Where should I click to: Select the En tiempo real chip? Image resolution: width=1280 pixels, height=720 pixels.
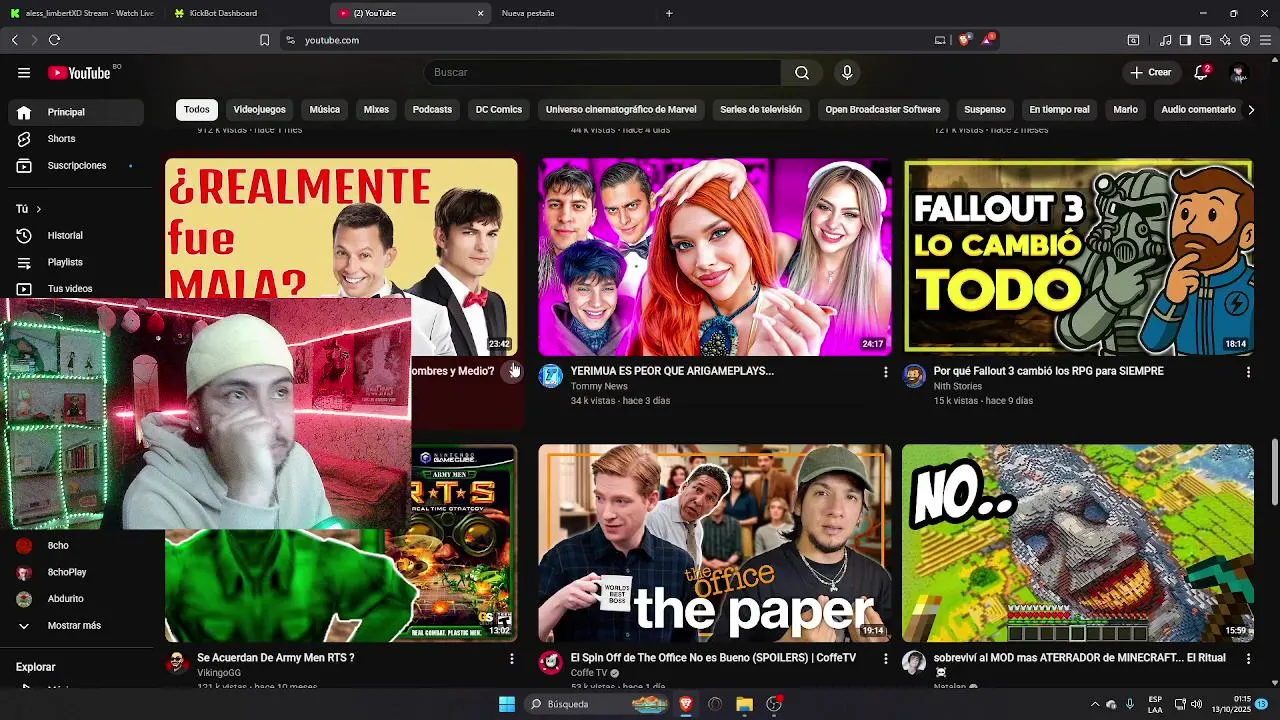pos(1059,110)
